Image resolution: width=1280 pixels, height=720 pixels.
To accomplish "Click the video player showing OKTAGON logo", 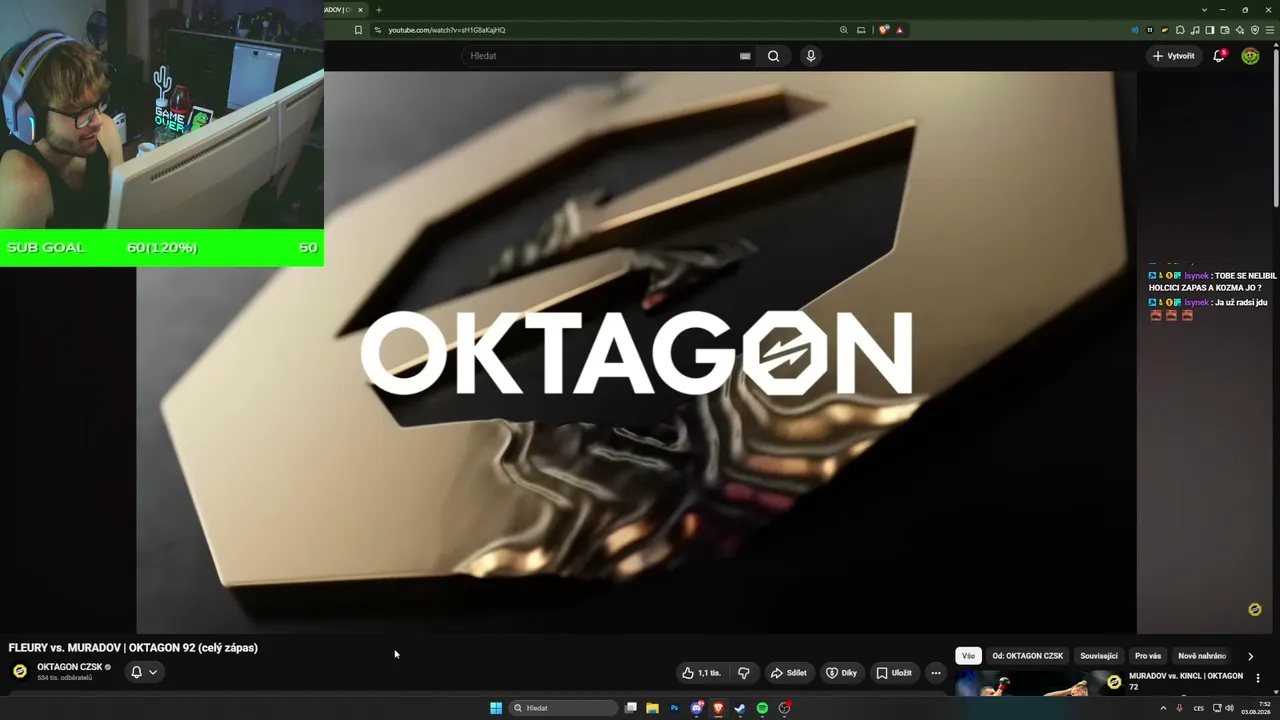I will (636, 352).
